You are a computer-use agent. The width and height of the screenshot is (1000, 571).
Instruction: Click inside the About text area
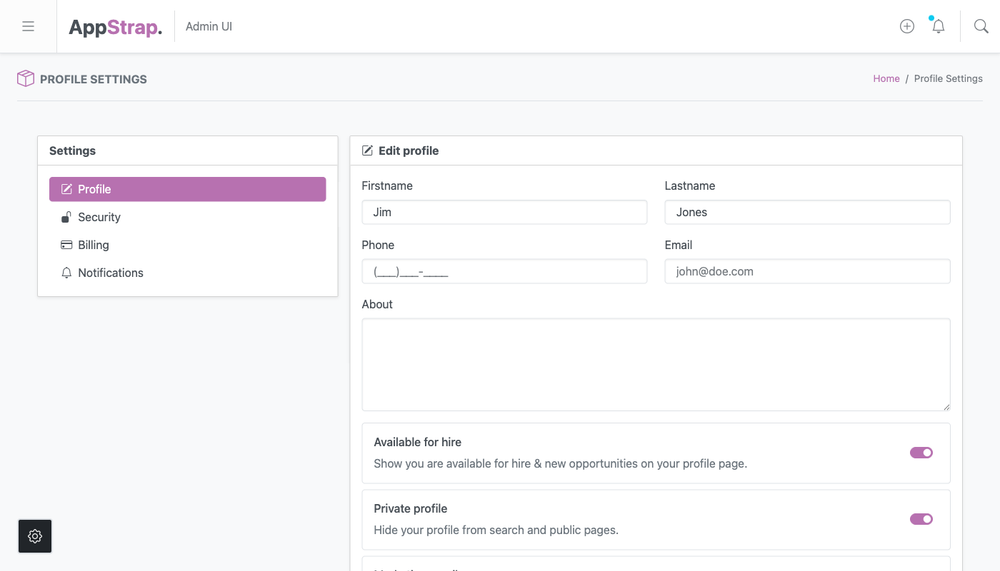point(656,365)
